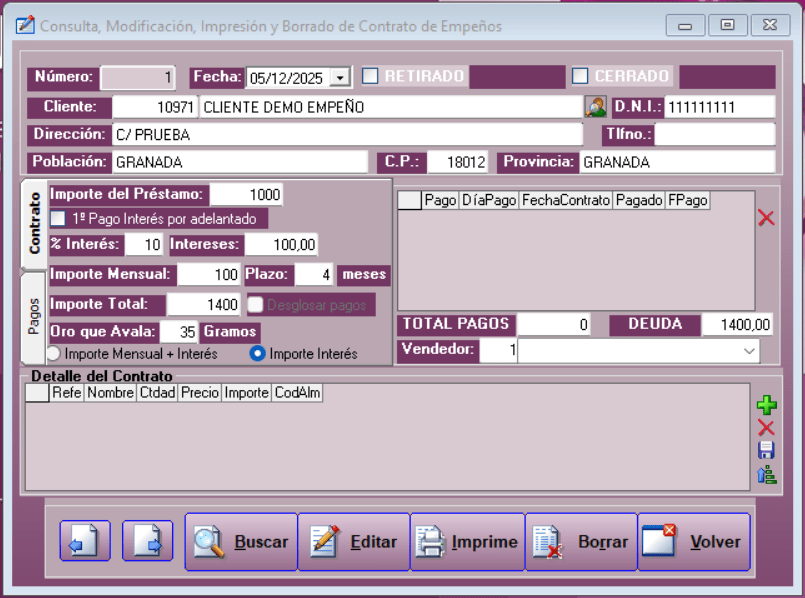The height and width of the screenshot is (598, 805).
Task: Click the client lookup icon next to client name
Action: pos(596,107)
